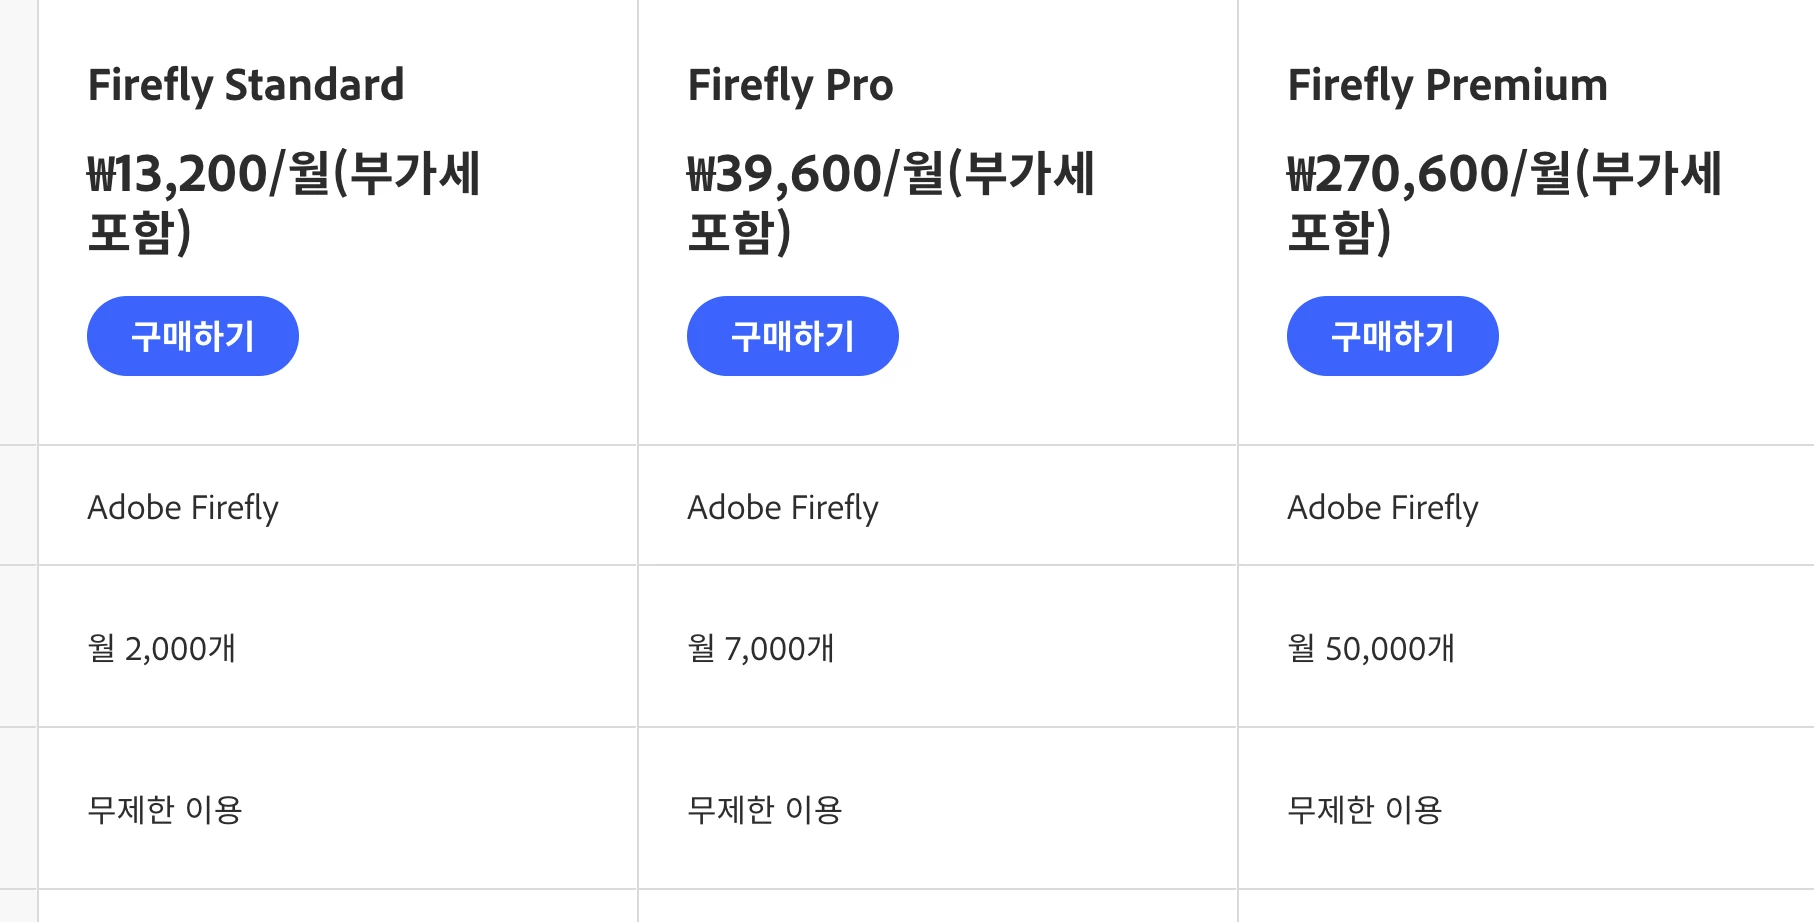Select the 월 50,000개 credits cell
This screenshot has width=1814, height=922.
pyautogui.click(x=1371, y=649)
